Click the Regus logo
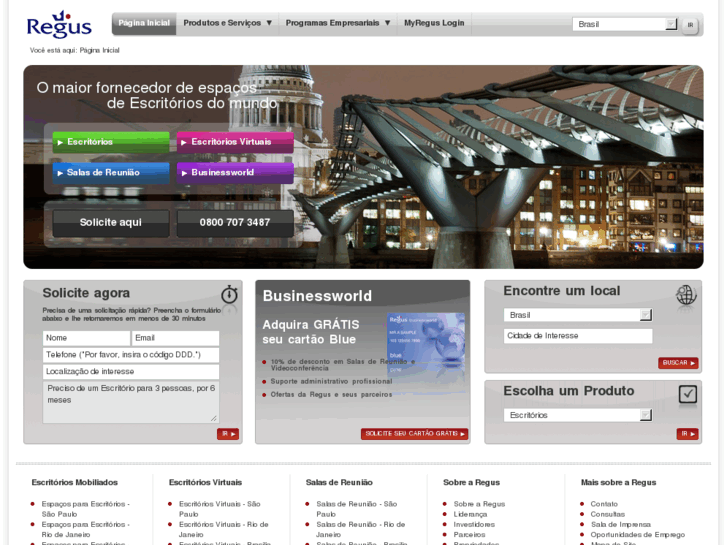The height and width of the screenshot is (545, 727). 59,25
